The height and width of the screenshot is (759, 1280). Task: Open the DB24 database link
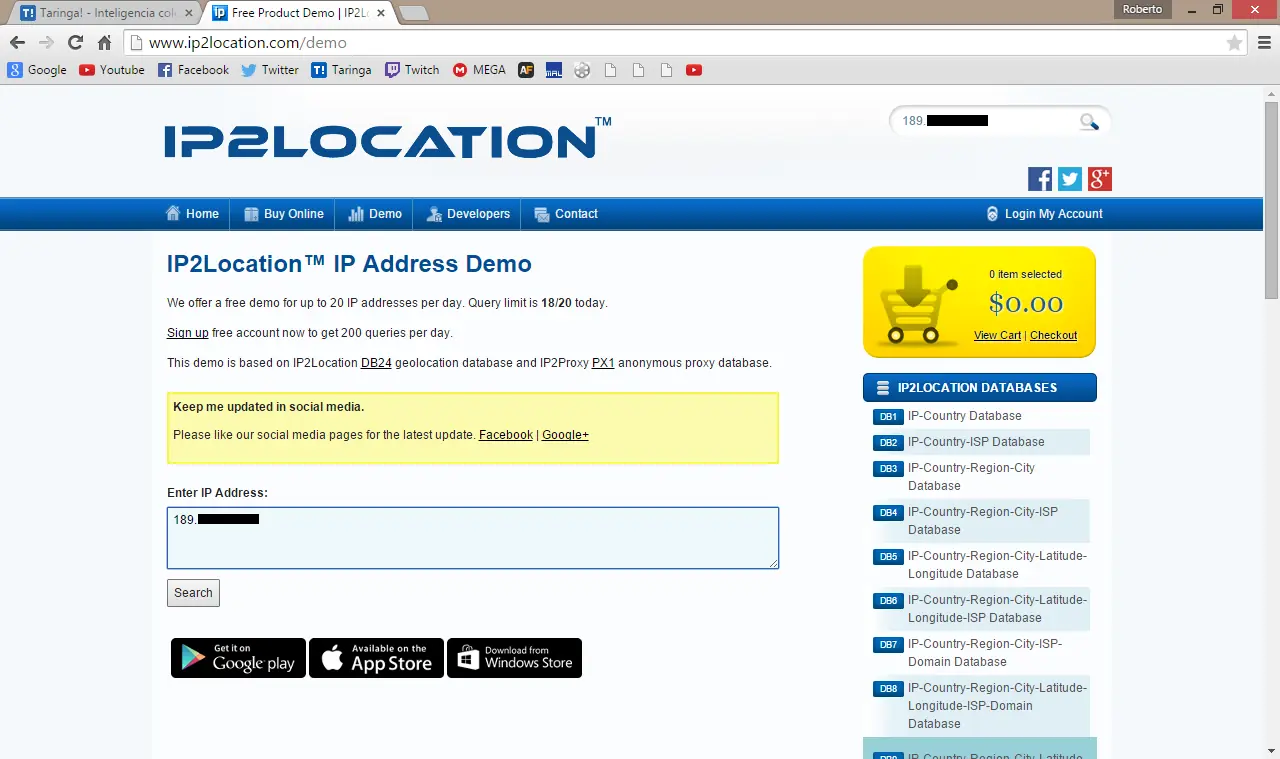click(376, 363)
